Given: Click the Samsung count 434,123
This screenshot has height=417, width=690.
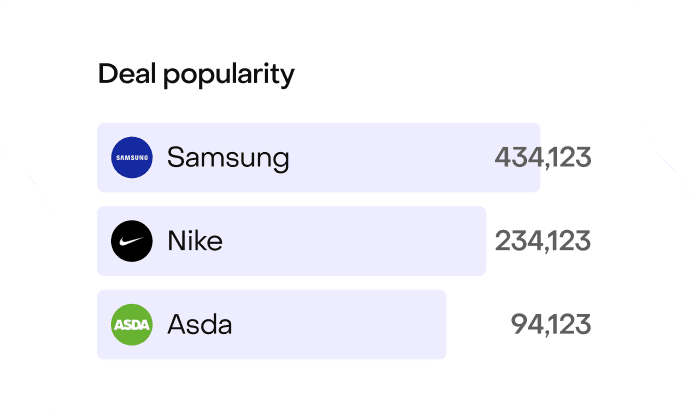Looking at the screenshot, I should (x=543, y=158).
